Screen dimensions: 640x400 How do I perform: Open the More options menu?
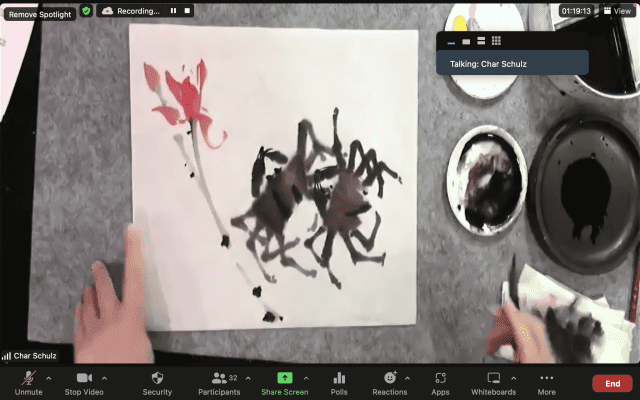(547, 383)
